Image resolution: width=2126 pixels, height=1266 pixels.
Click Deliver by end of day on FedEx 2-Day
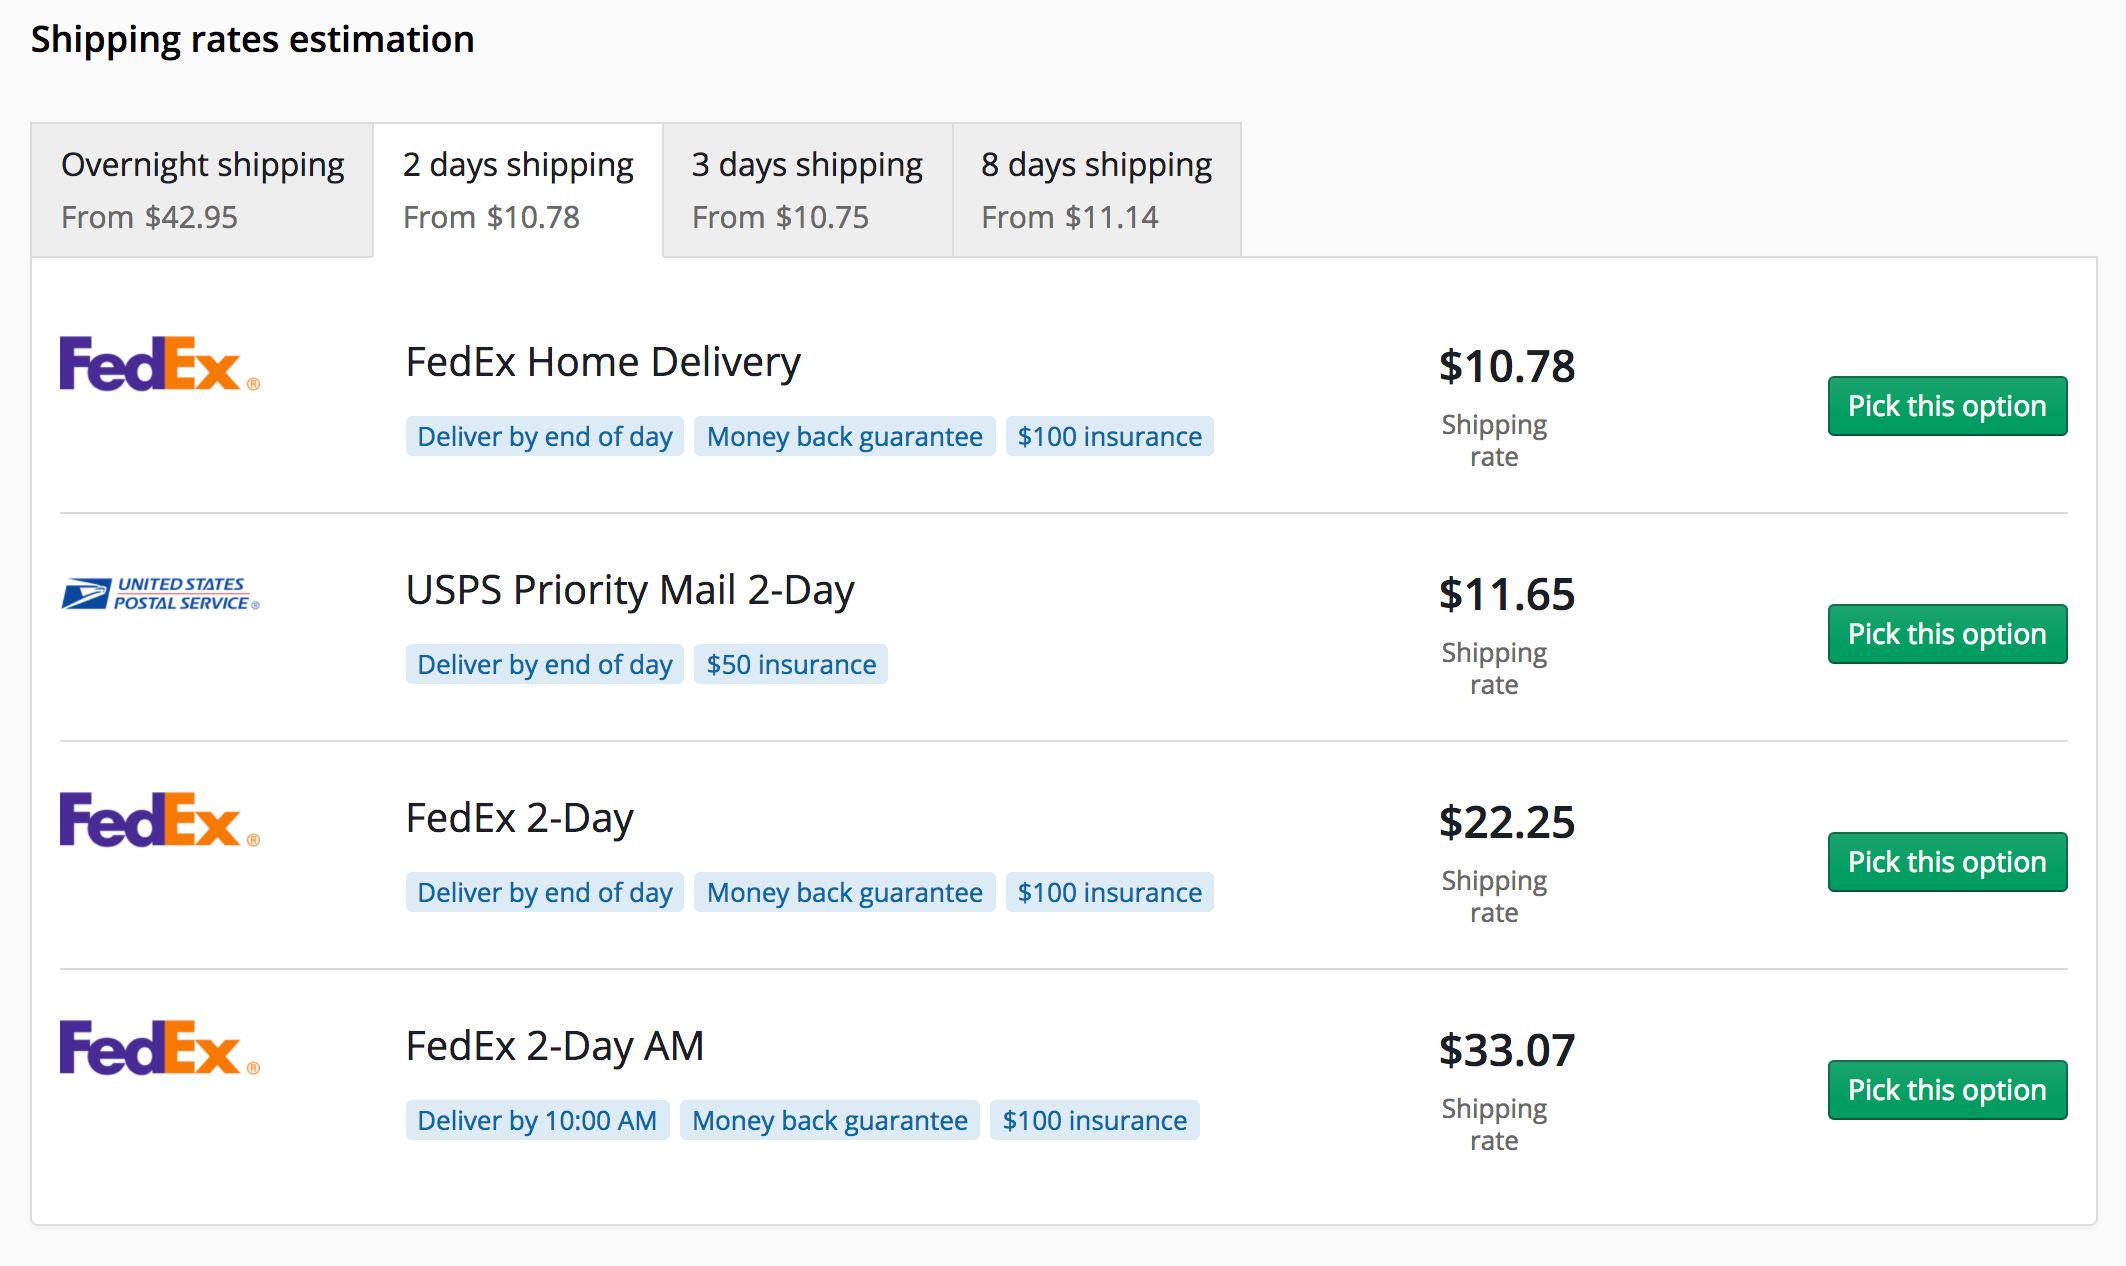pos(545,892)
